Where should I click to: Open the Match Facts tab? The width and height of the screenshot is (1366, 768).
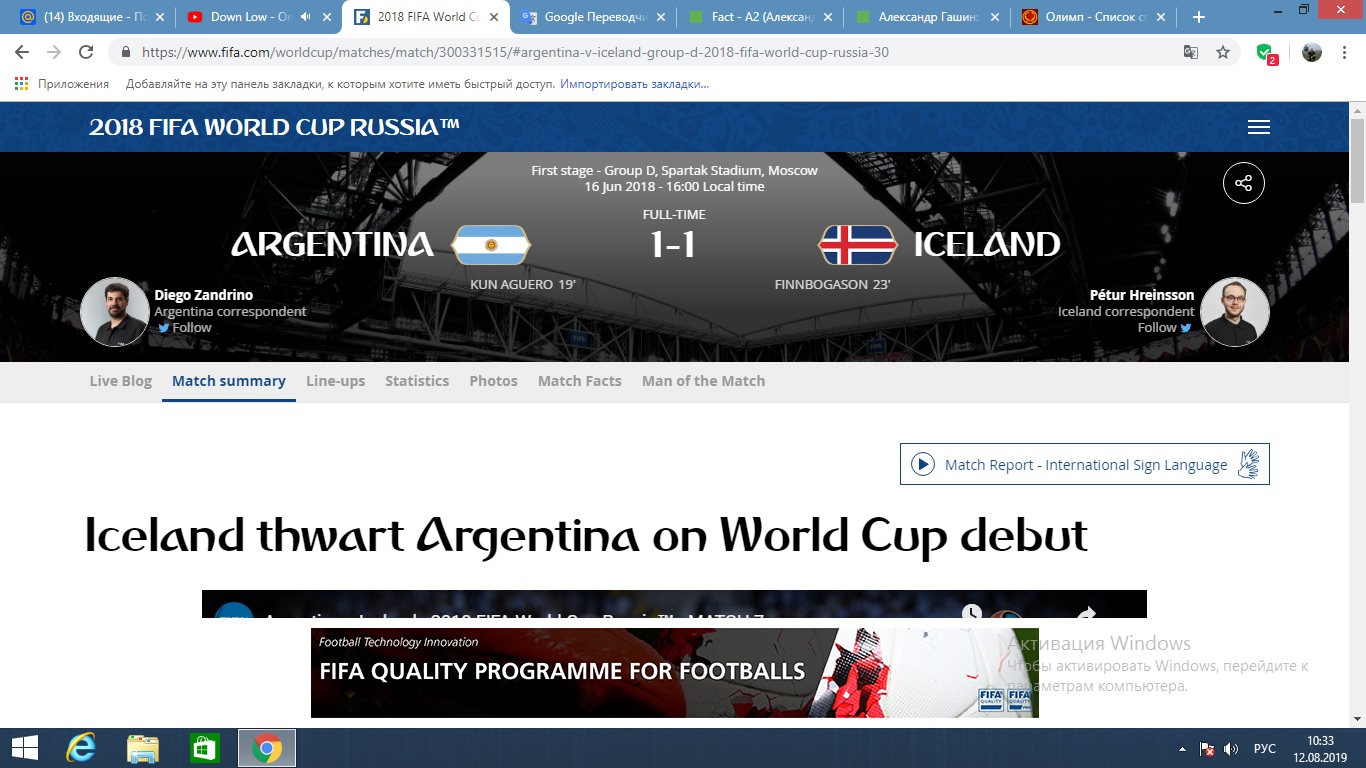pyautogui.click(x=580, y=381)
